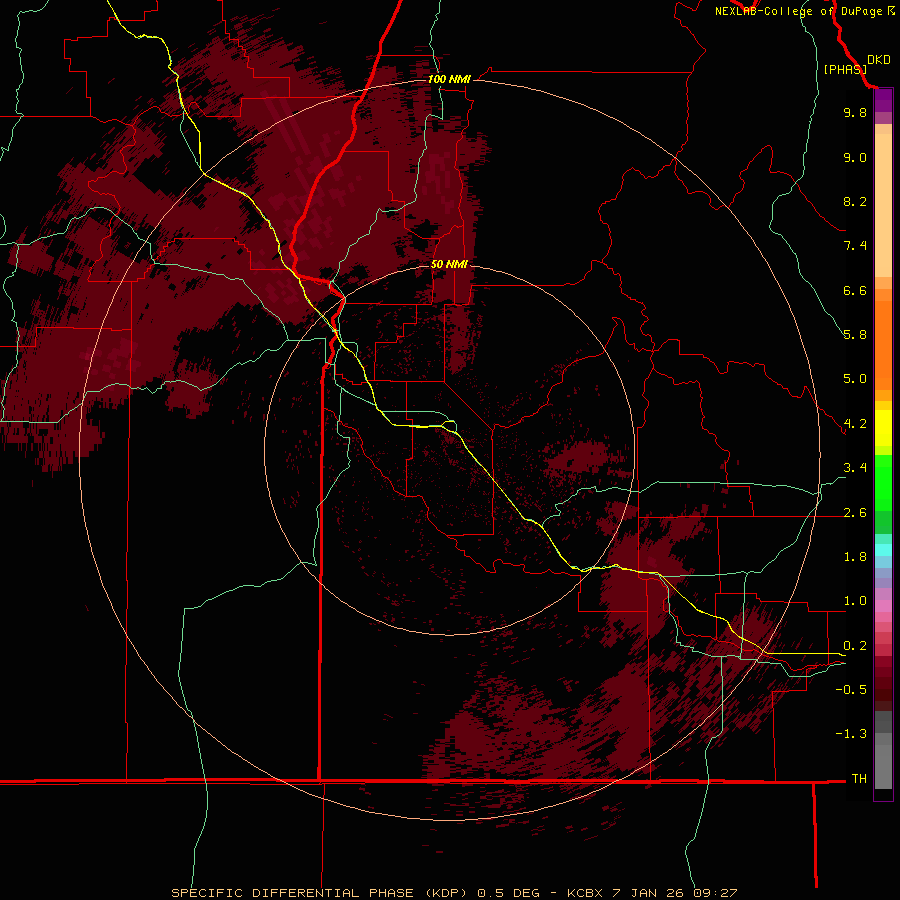Click the 100 NMI range ring label
Image resolution: width=900 pixels, height=900 pixels.
(449, 79)
